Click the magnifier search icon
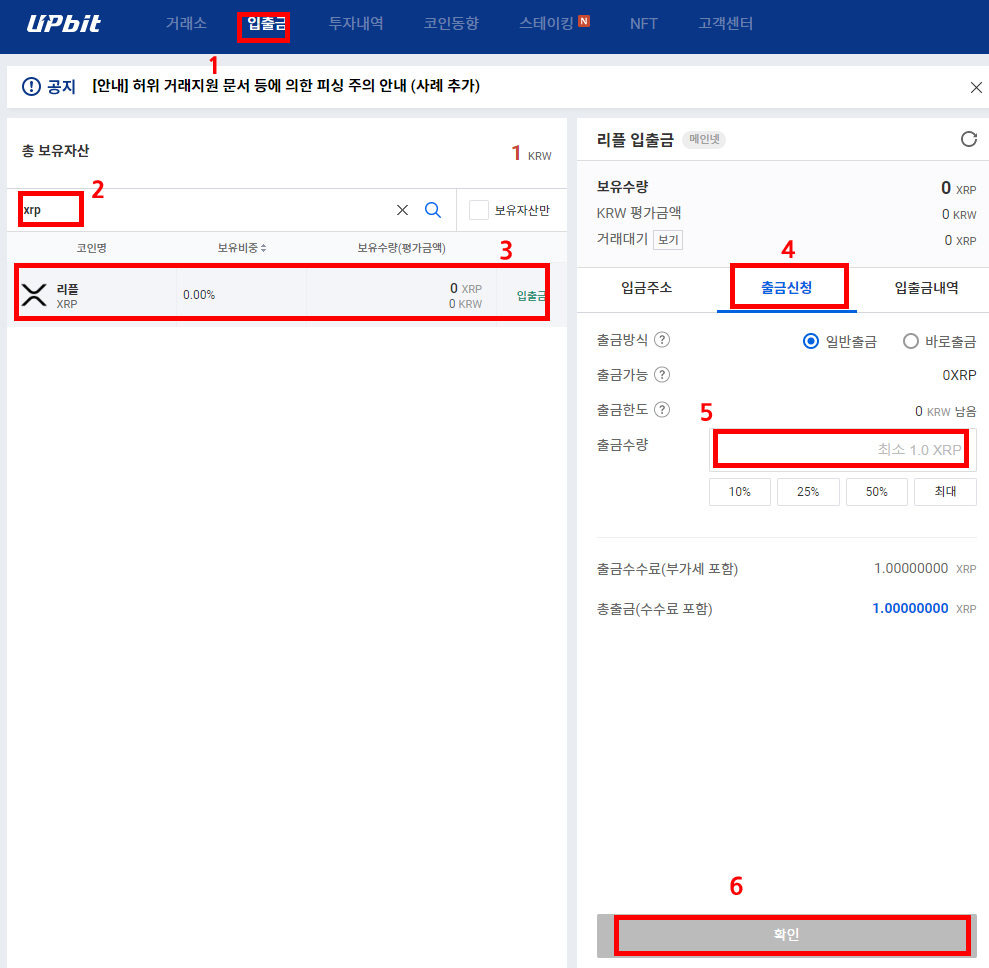 (x=433, y=210)
